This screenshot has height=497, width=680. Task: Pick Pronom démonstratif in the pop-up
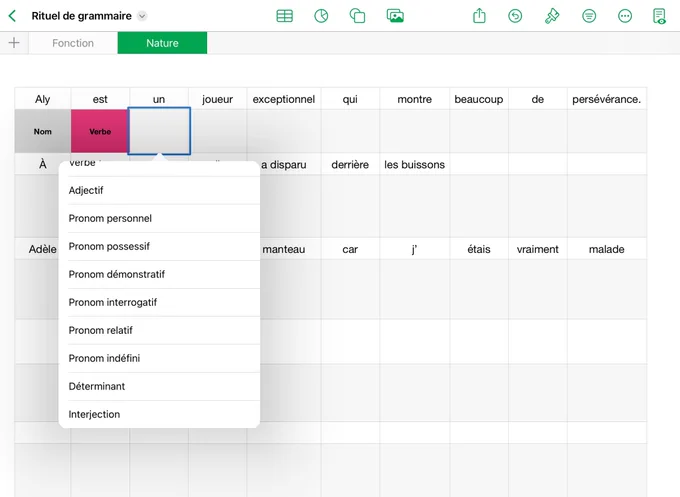tap(159, 275)
